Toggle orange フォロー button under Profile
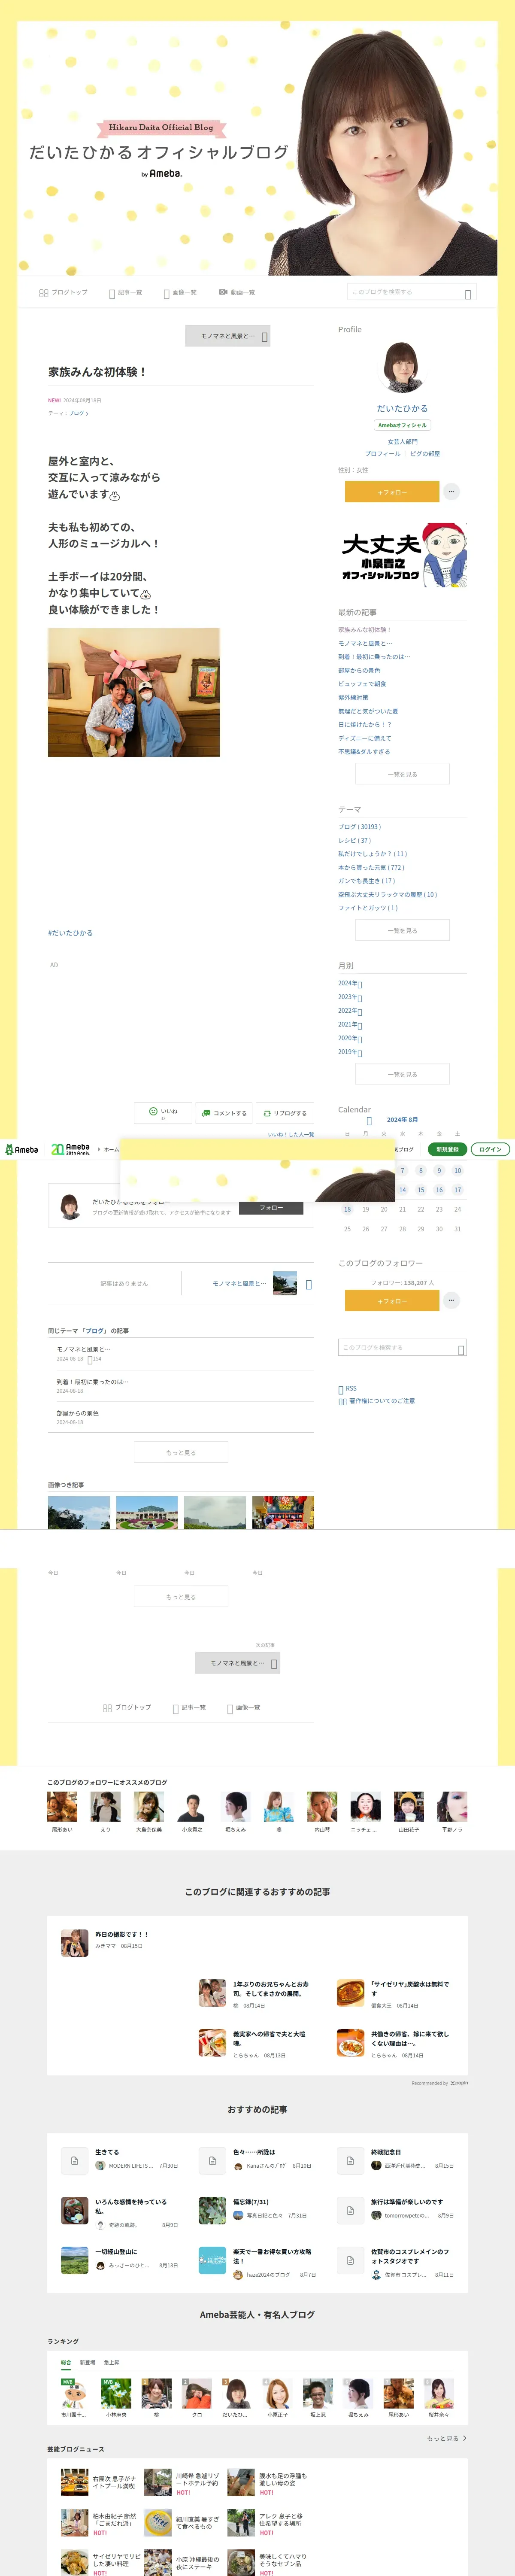The height and width of the screenshot is (2576, 515). click(x=392, y=491)
